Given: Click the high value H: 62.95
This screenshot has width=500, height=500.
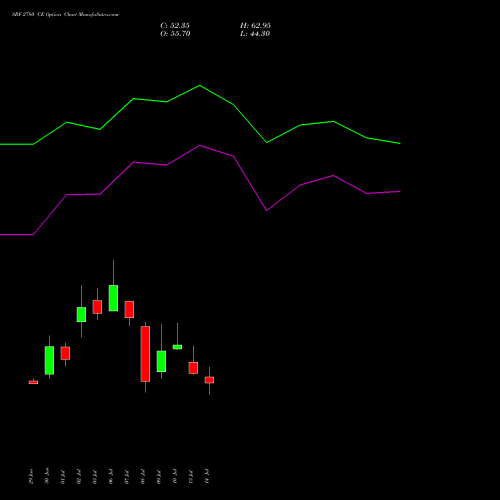Looking at the screenshot, I should point(255,26).
